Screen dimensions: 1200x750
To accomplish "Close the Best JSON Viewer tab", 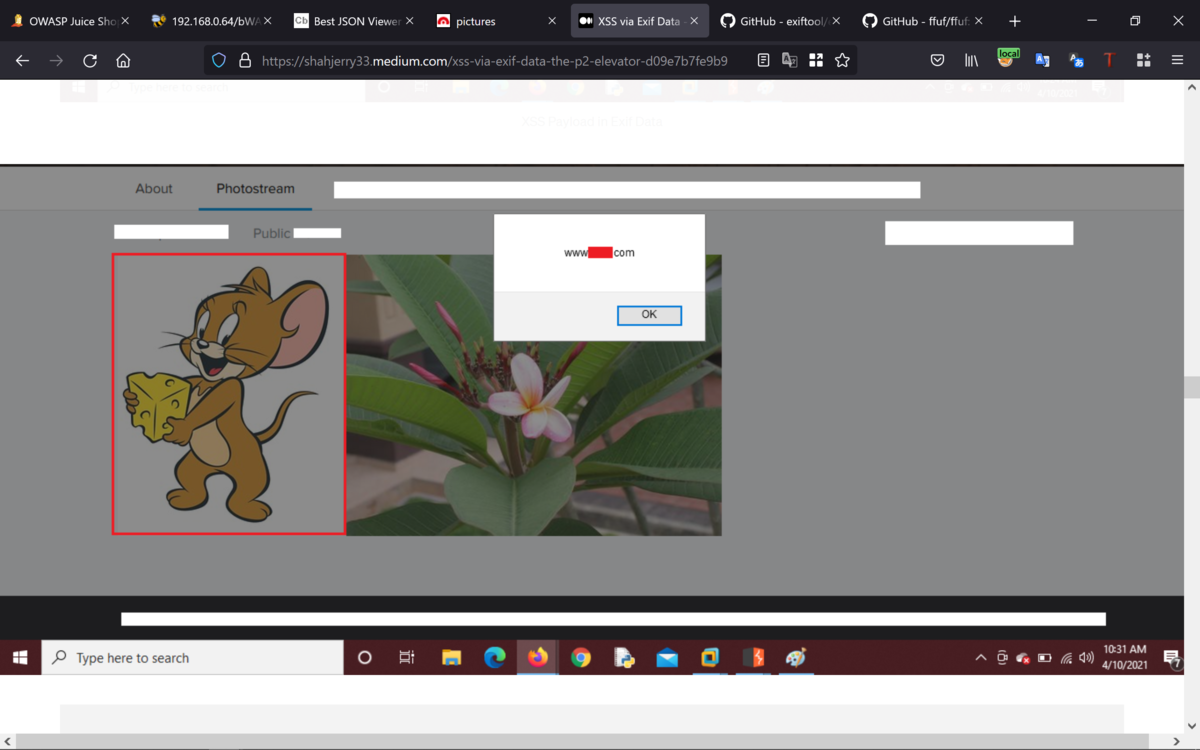I will pyautogui.click(x=410, y=21).
